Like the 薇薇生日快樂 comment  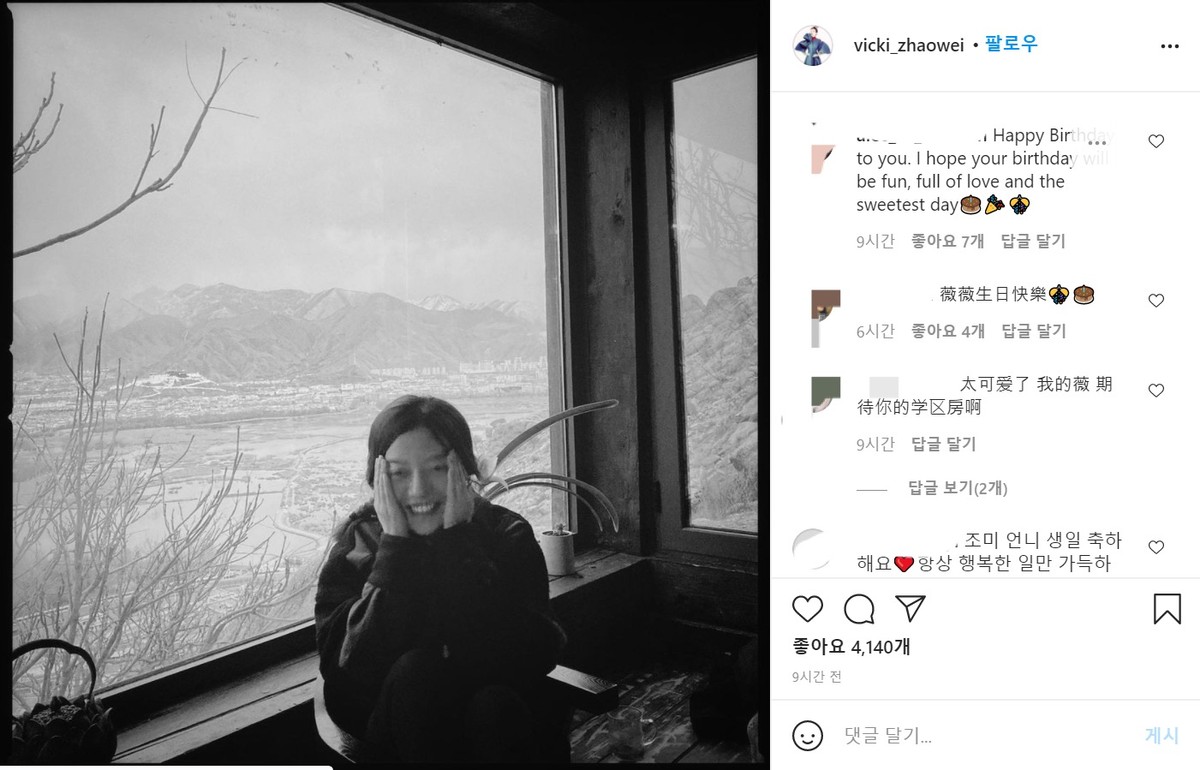[x=1156, y=300]
